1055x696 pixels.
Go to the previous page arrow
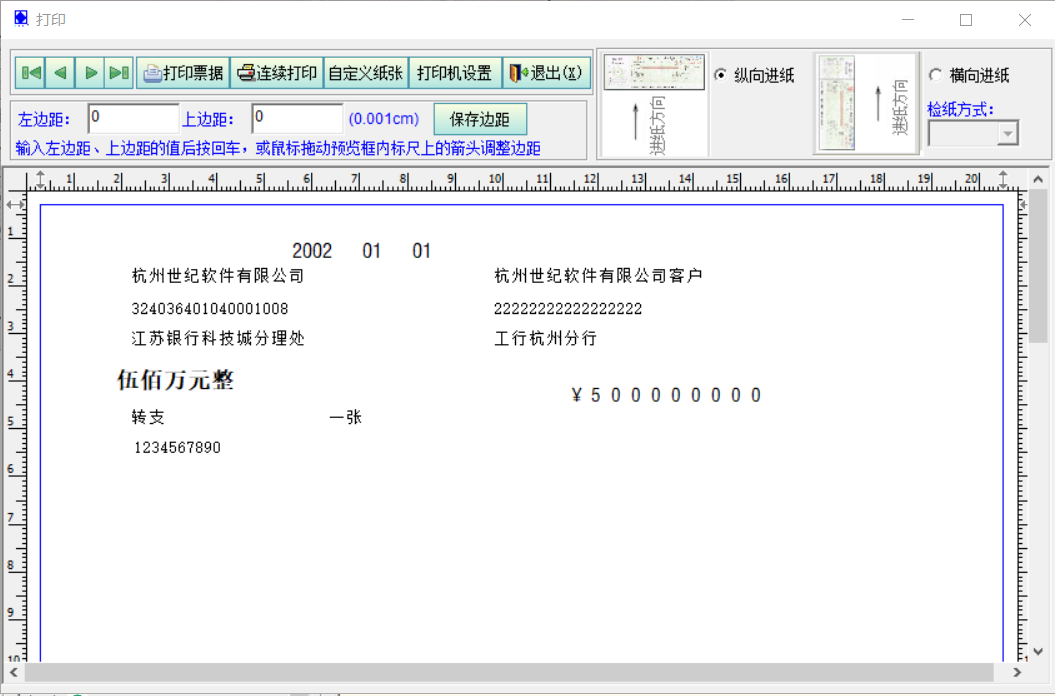point(61,73)
